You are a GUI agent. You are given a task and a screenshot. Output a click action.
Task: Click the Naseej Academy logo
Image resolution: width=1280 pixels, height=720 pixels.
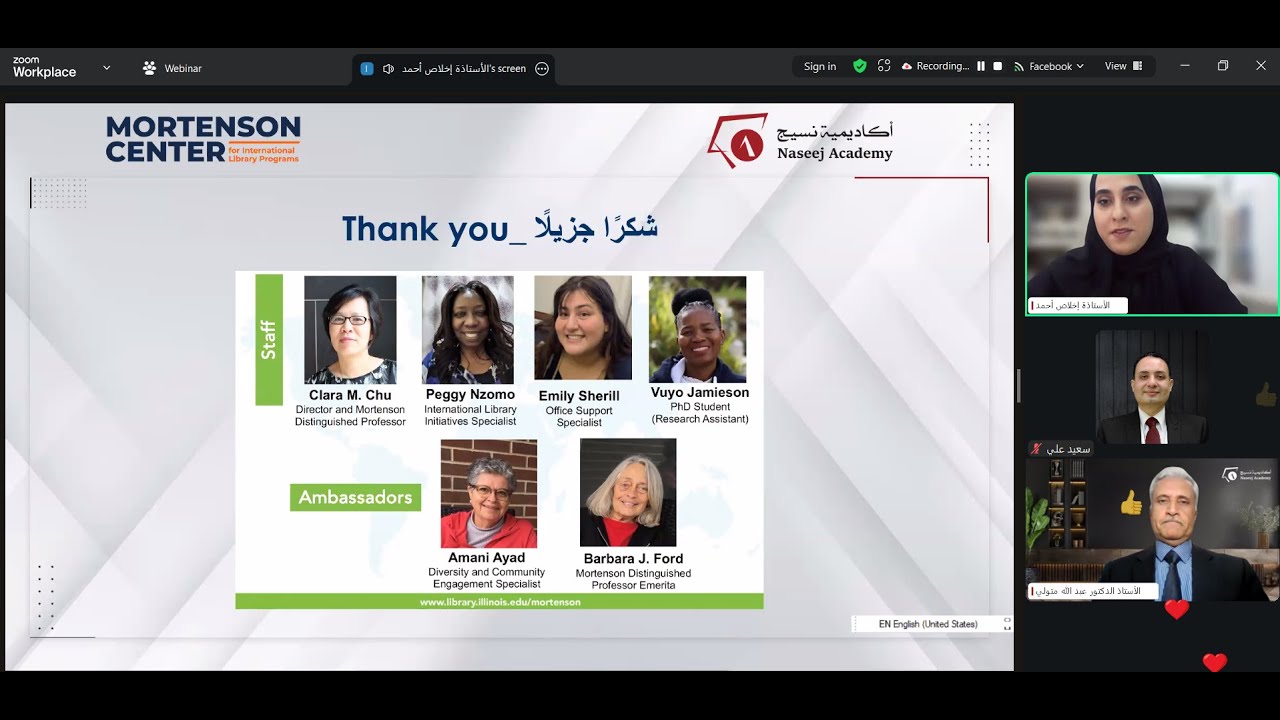click(800, 141)
